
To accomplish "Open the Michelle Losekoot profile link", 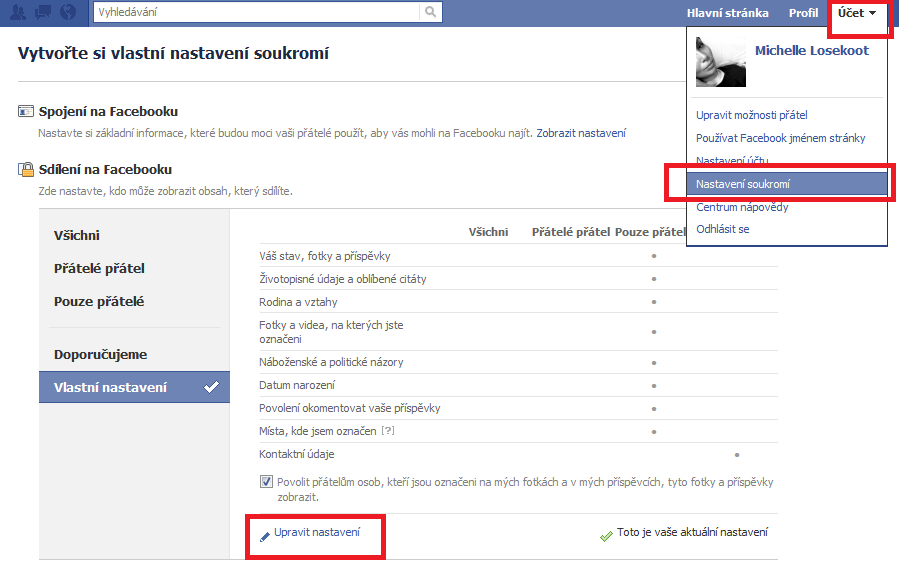I will (x=812, y=50).
